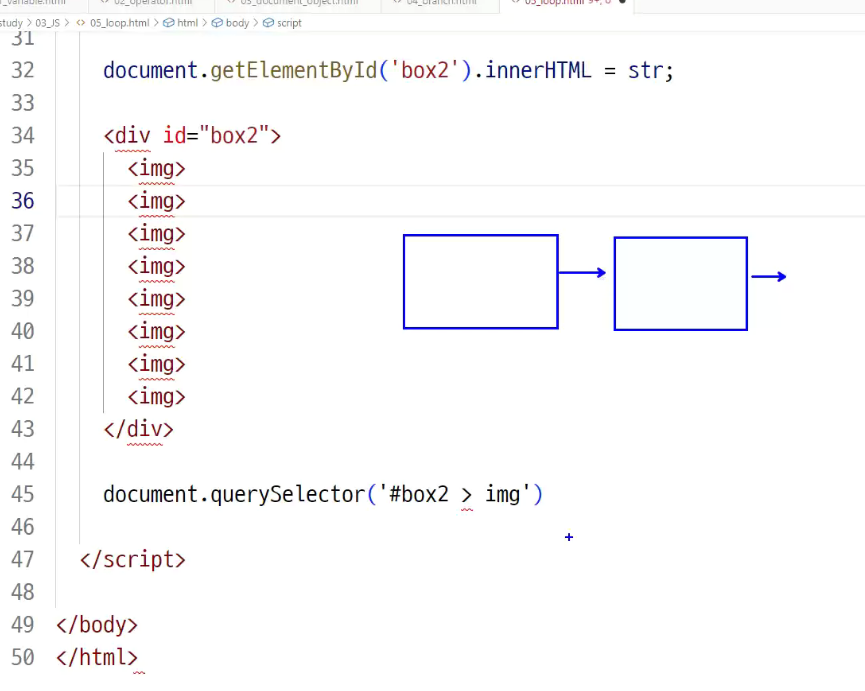
Task: Click line number 49 in the gutter
Action: click(x=23, y=625)
